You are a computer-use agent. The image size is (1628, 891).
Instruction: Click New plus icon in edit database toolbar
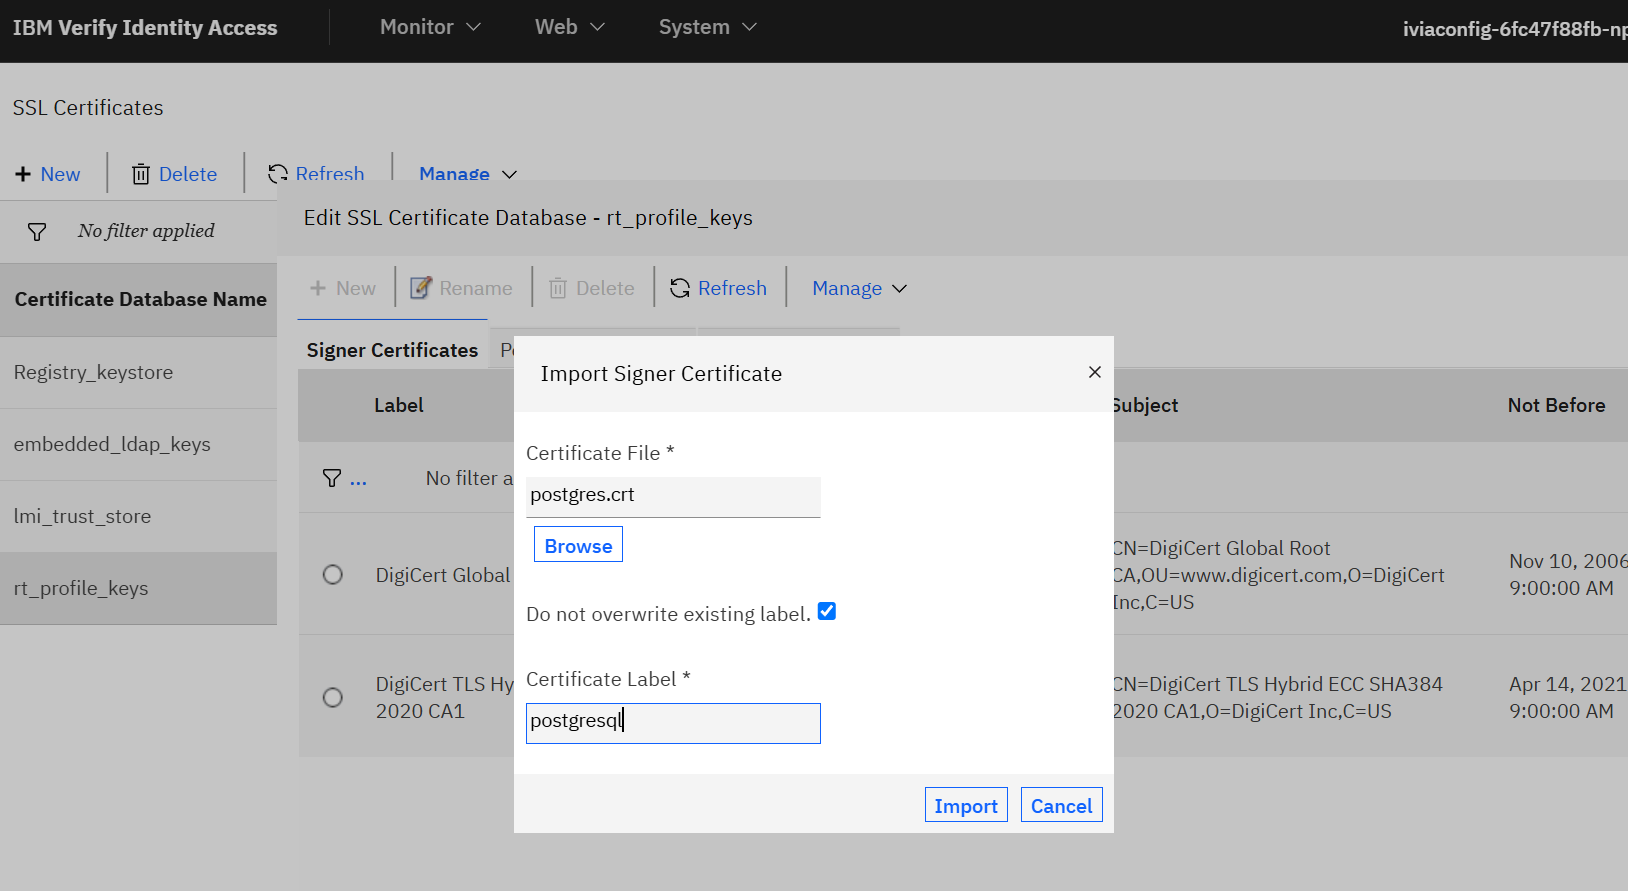[x=318, y=288]
